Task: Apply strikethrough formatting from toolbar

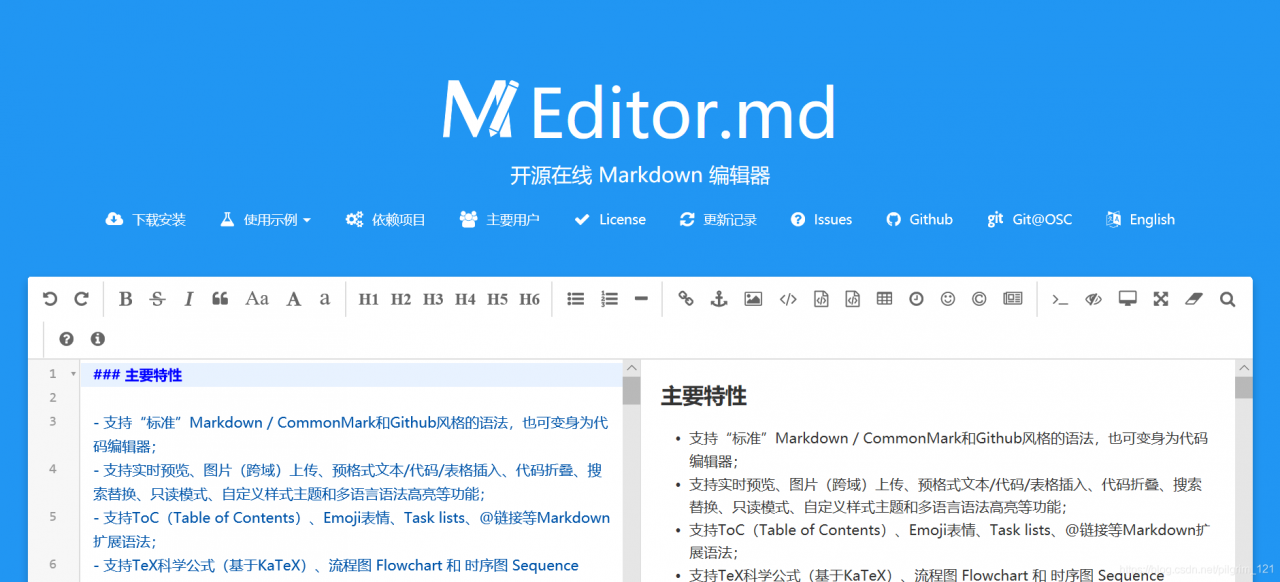Action: pos(157,299)
